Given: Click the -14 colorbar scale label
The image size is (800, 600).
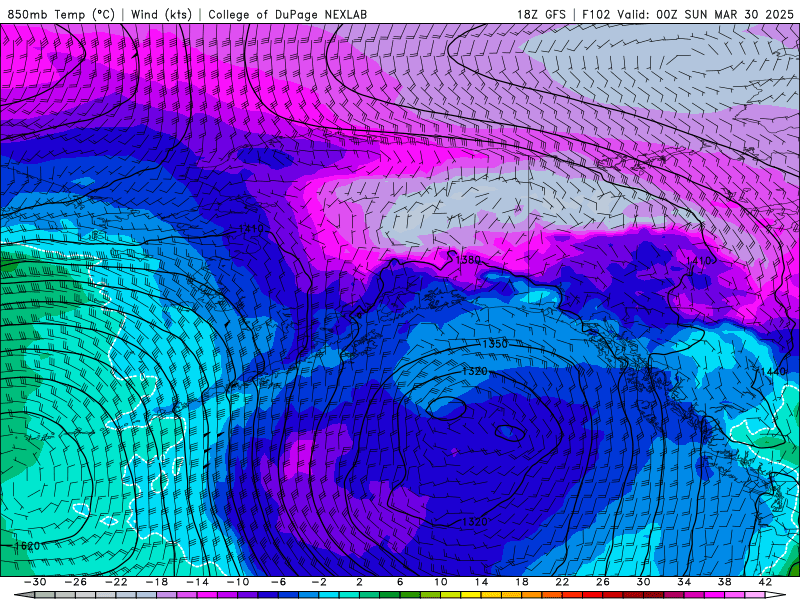Looking at the screenshot, I should (197, 582).
